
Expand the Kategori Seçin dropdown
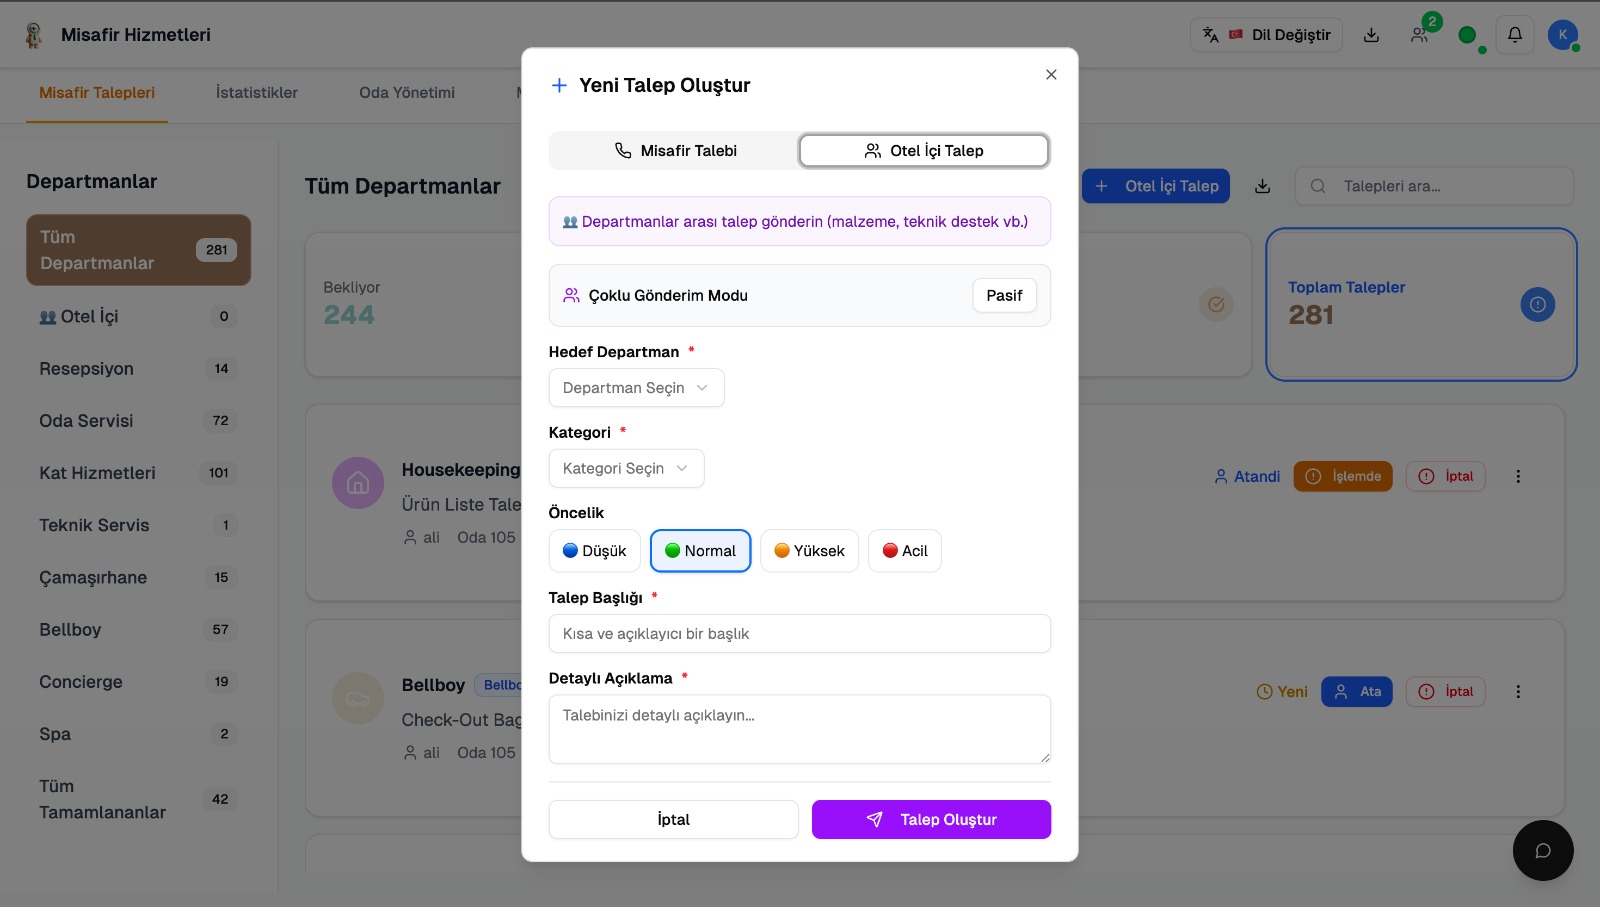[626, 468]
